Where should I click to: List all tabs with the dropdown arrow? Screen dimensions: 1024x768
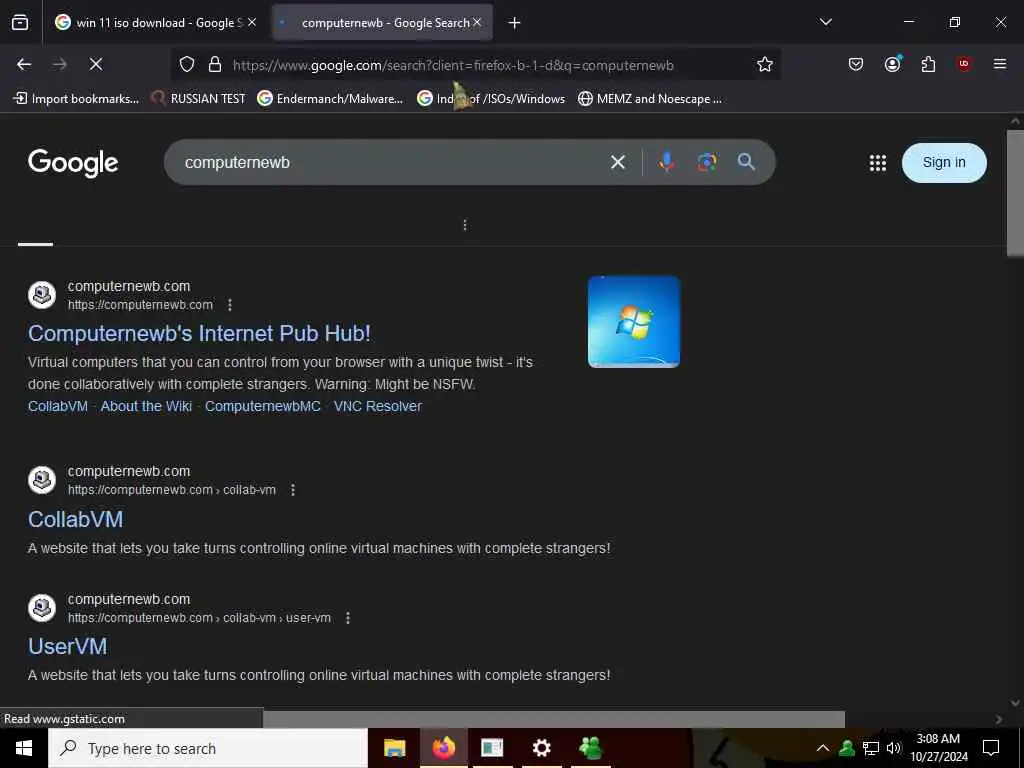coord(825,22)
